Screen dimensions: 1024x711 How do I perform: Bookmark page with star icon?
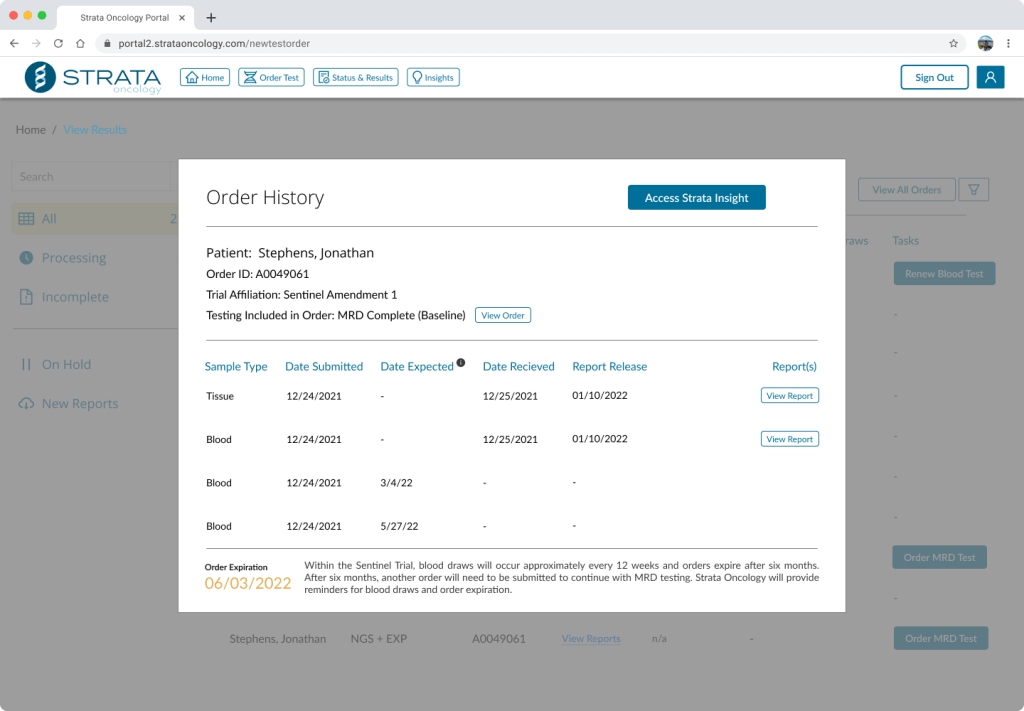(x=953, y=44)
